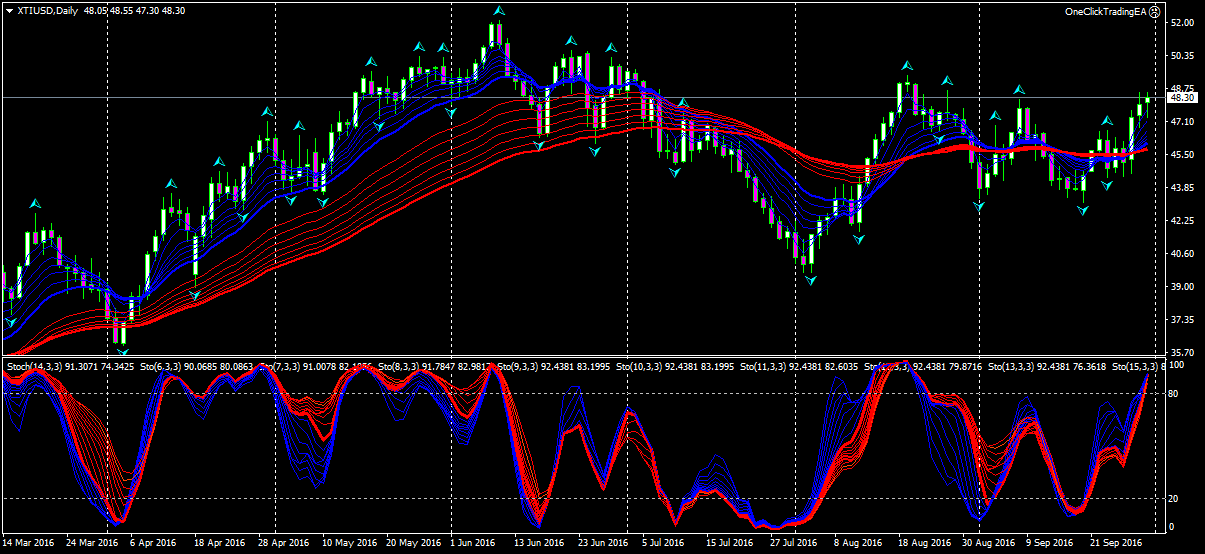Click the Sto(11,3,3) indicator label
This screenshot has height=554, width=1205.
[x=764, y=368]
